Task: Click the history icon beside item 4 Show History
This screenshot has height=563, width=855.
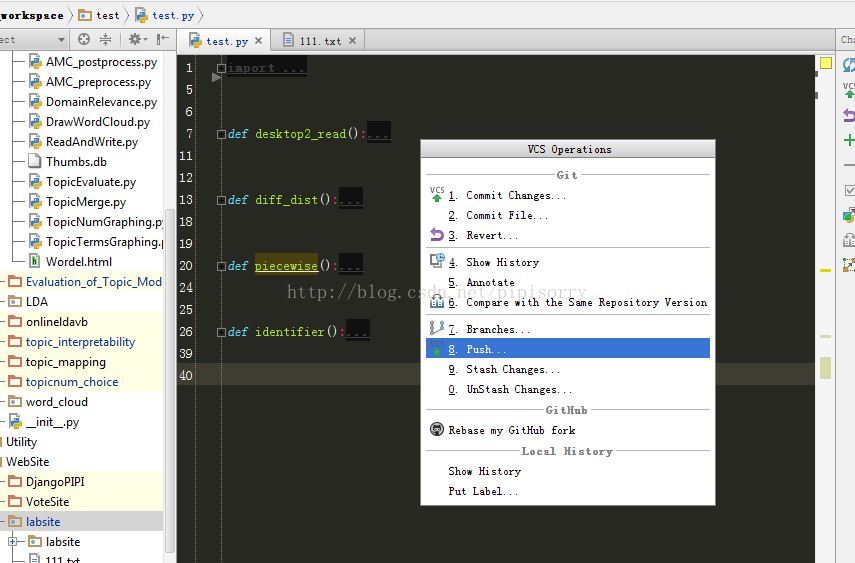Action: coord(437,261)
